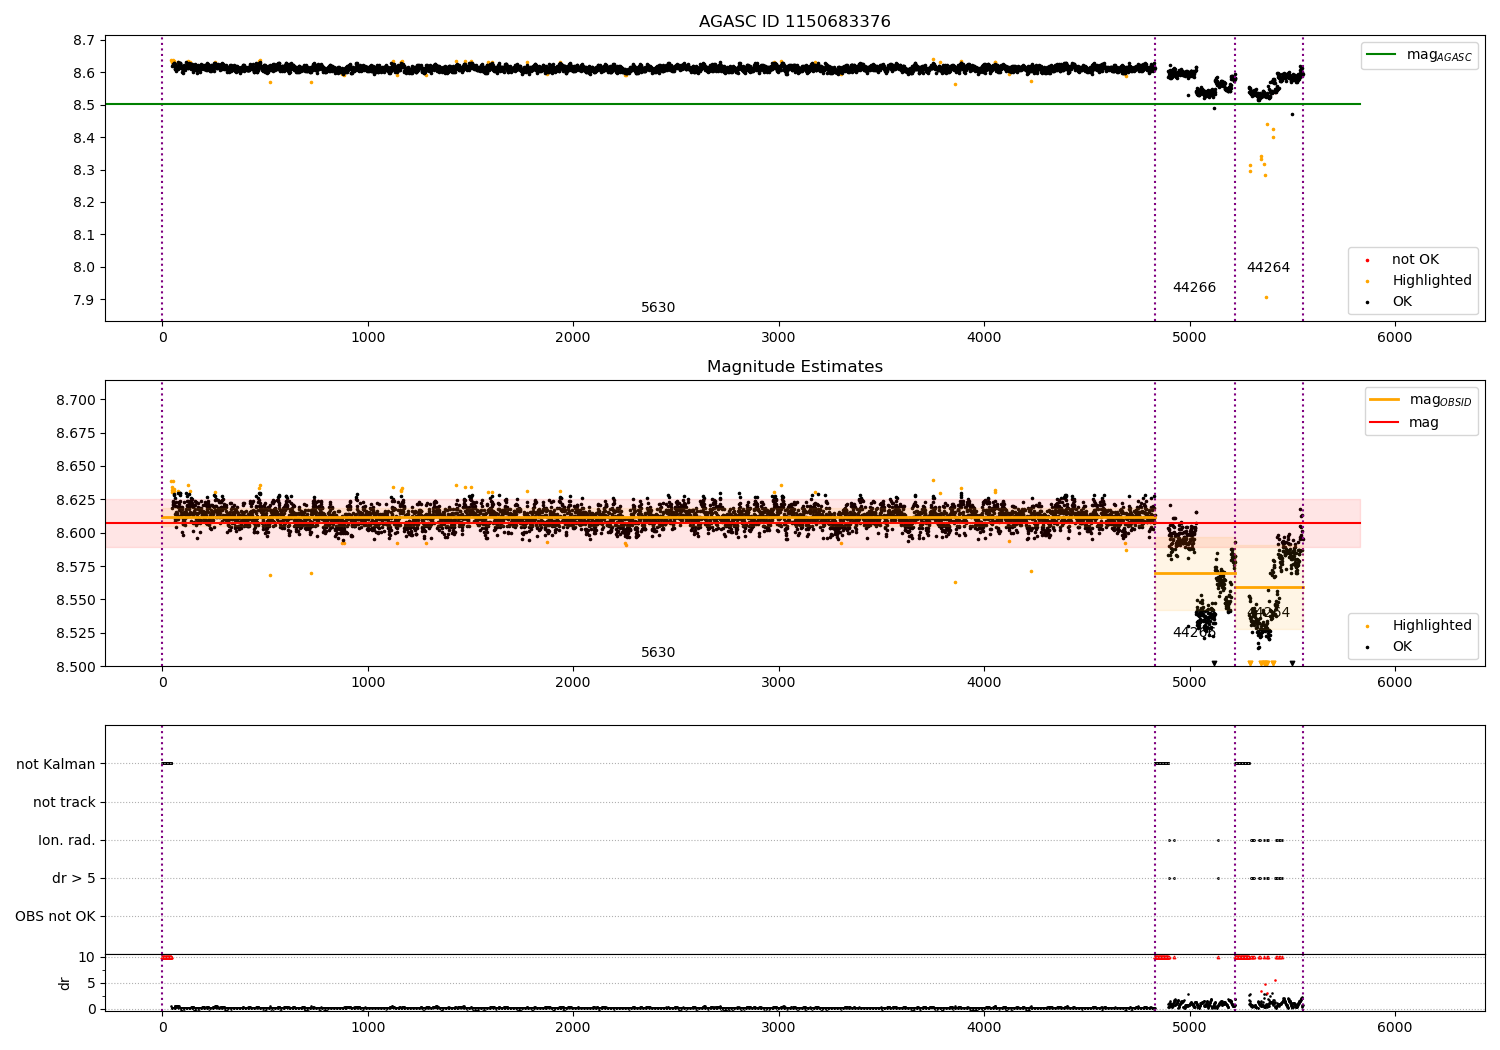Viewport: 1500px width, 1050px height.
Task: Click the "dr > 5" row label
Action: 73,878
